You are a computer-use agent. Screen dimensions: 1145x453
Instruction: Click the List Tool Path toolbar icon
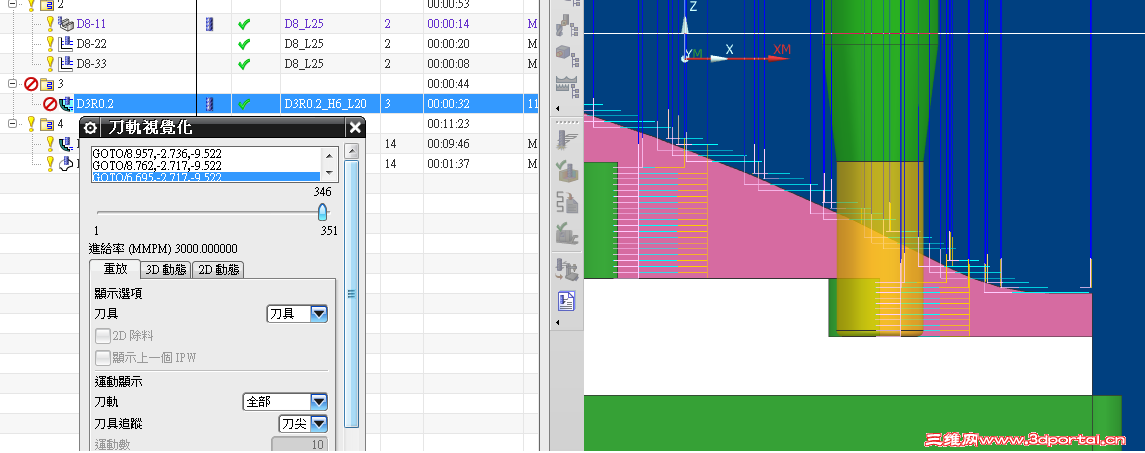tap(567, 202)
